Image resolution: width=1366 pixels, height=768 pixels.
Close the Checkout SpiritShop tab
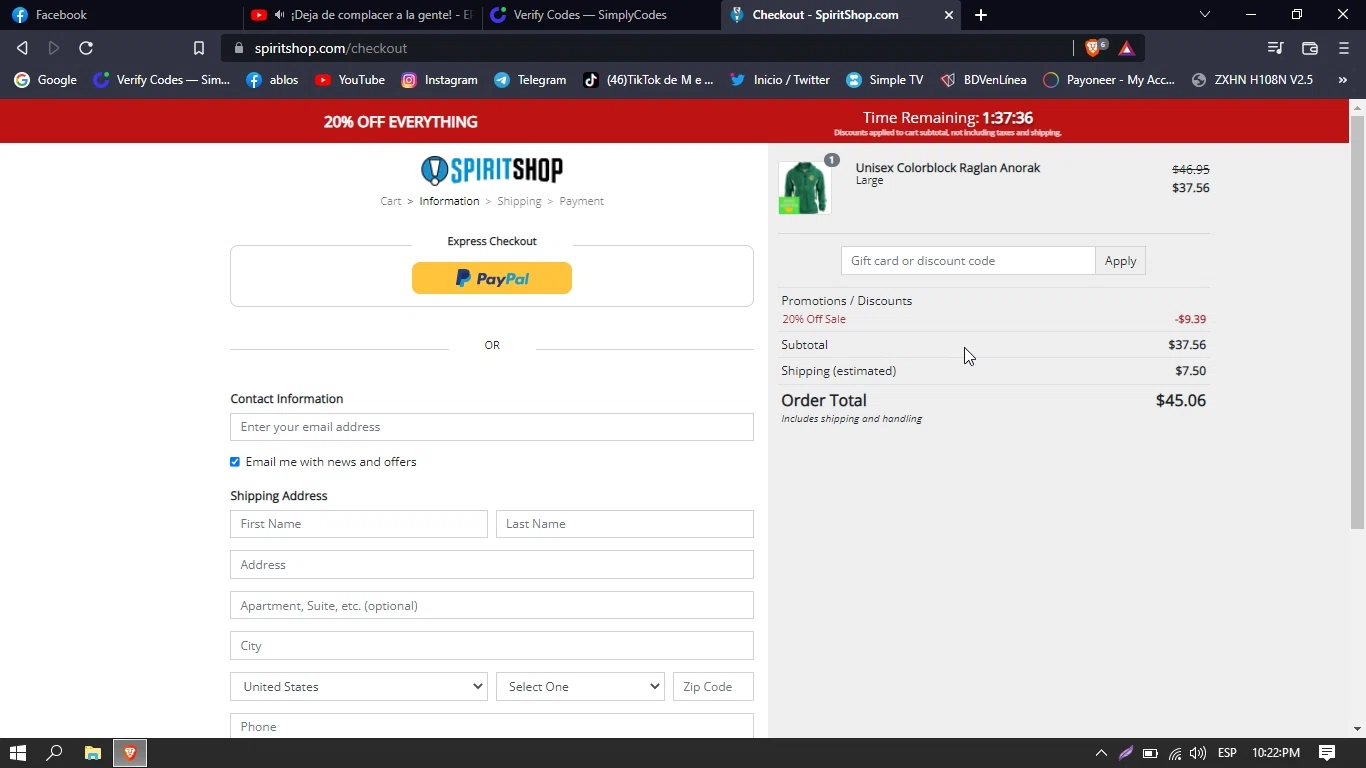[949, 15]
